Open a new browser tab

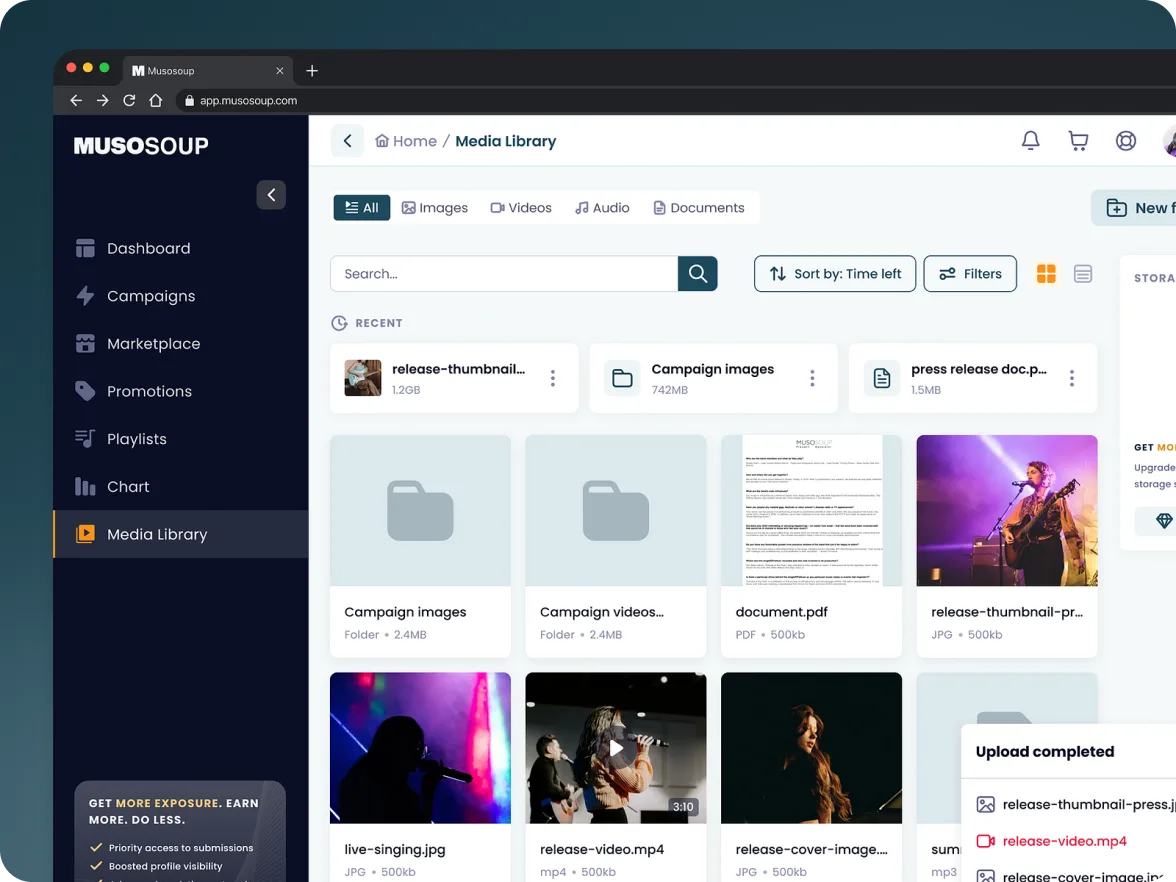[312, 70]
